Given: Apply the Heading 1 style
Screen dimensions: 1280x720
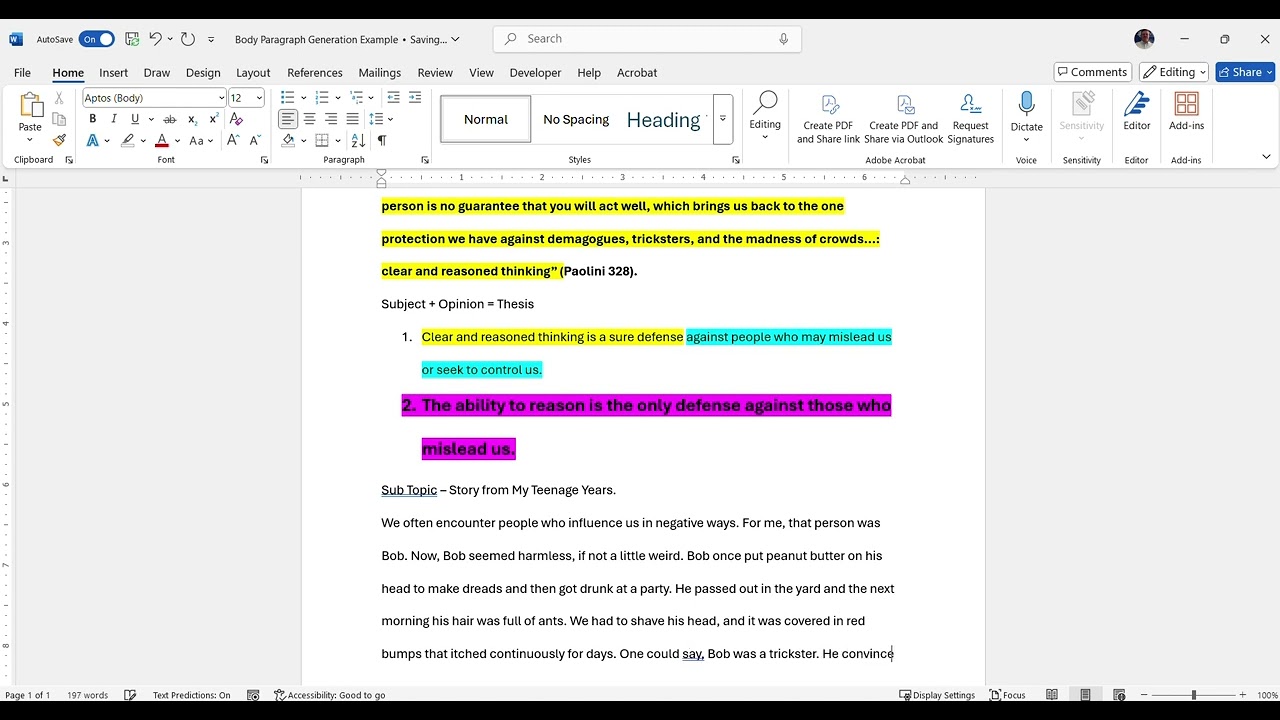Looking at the screenshot, I should click(x=666, y=119).
